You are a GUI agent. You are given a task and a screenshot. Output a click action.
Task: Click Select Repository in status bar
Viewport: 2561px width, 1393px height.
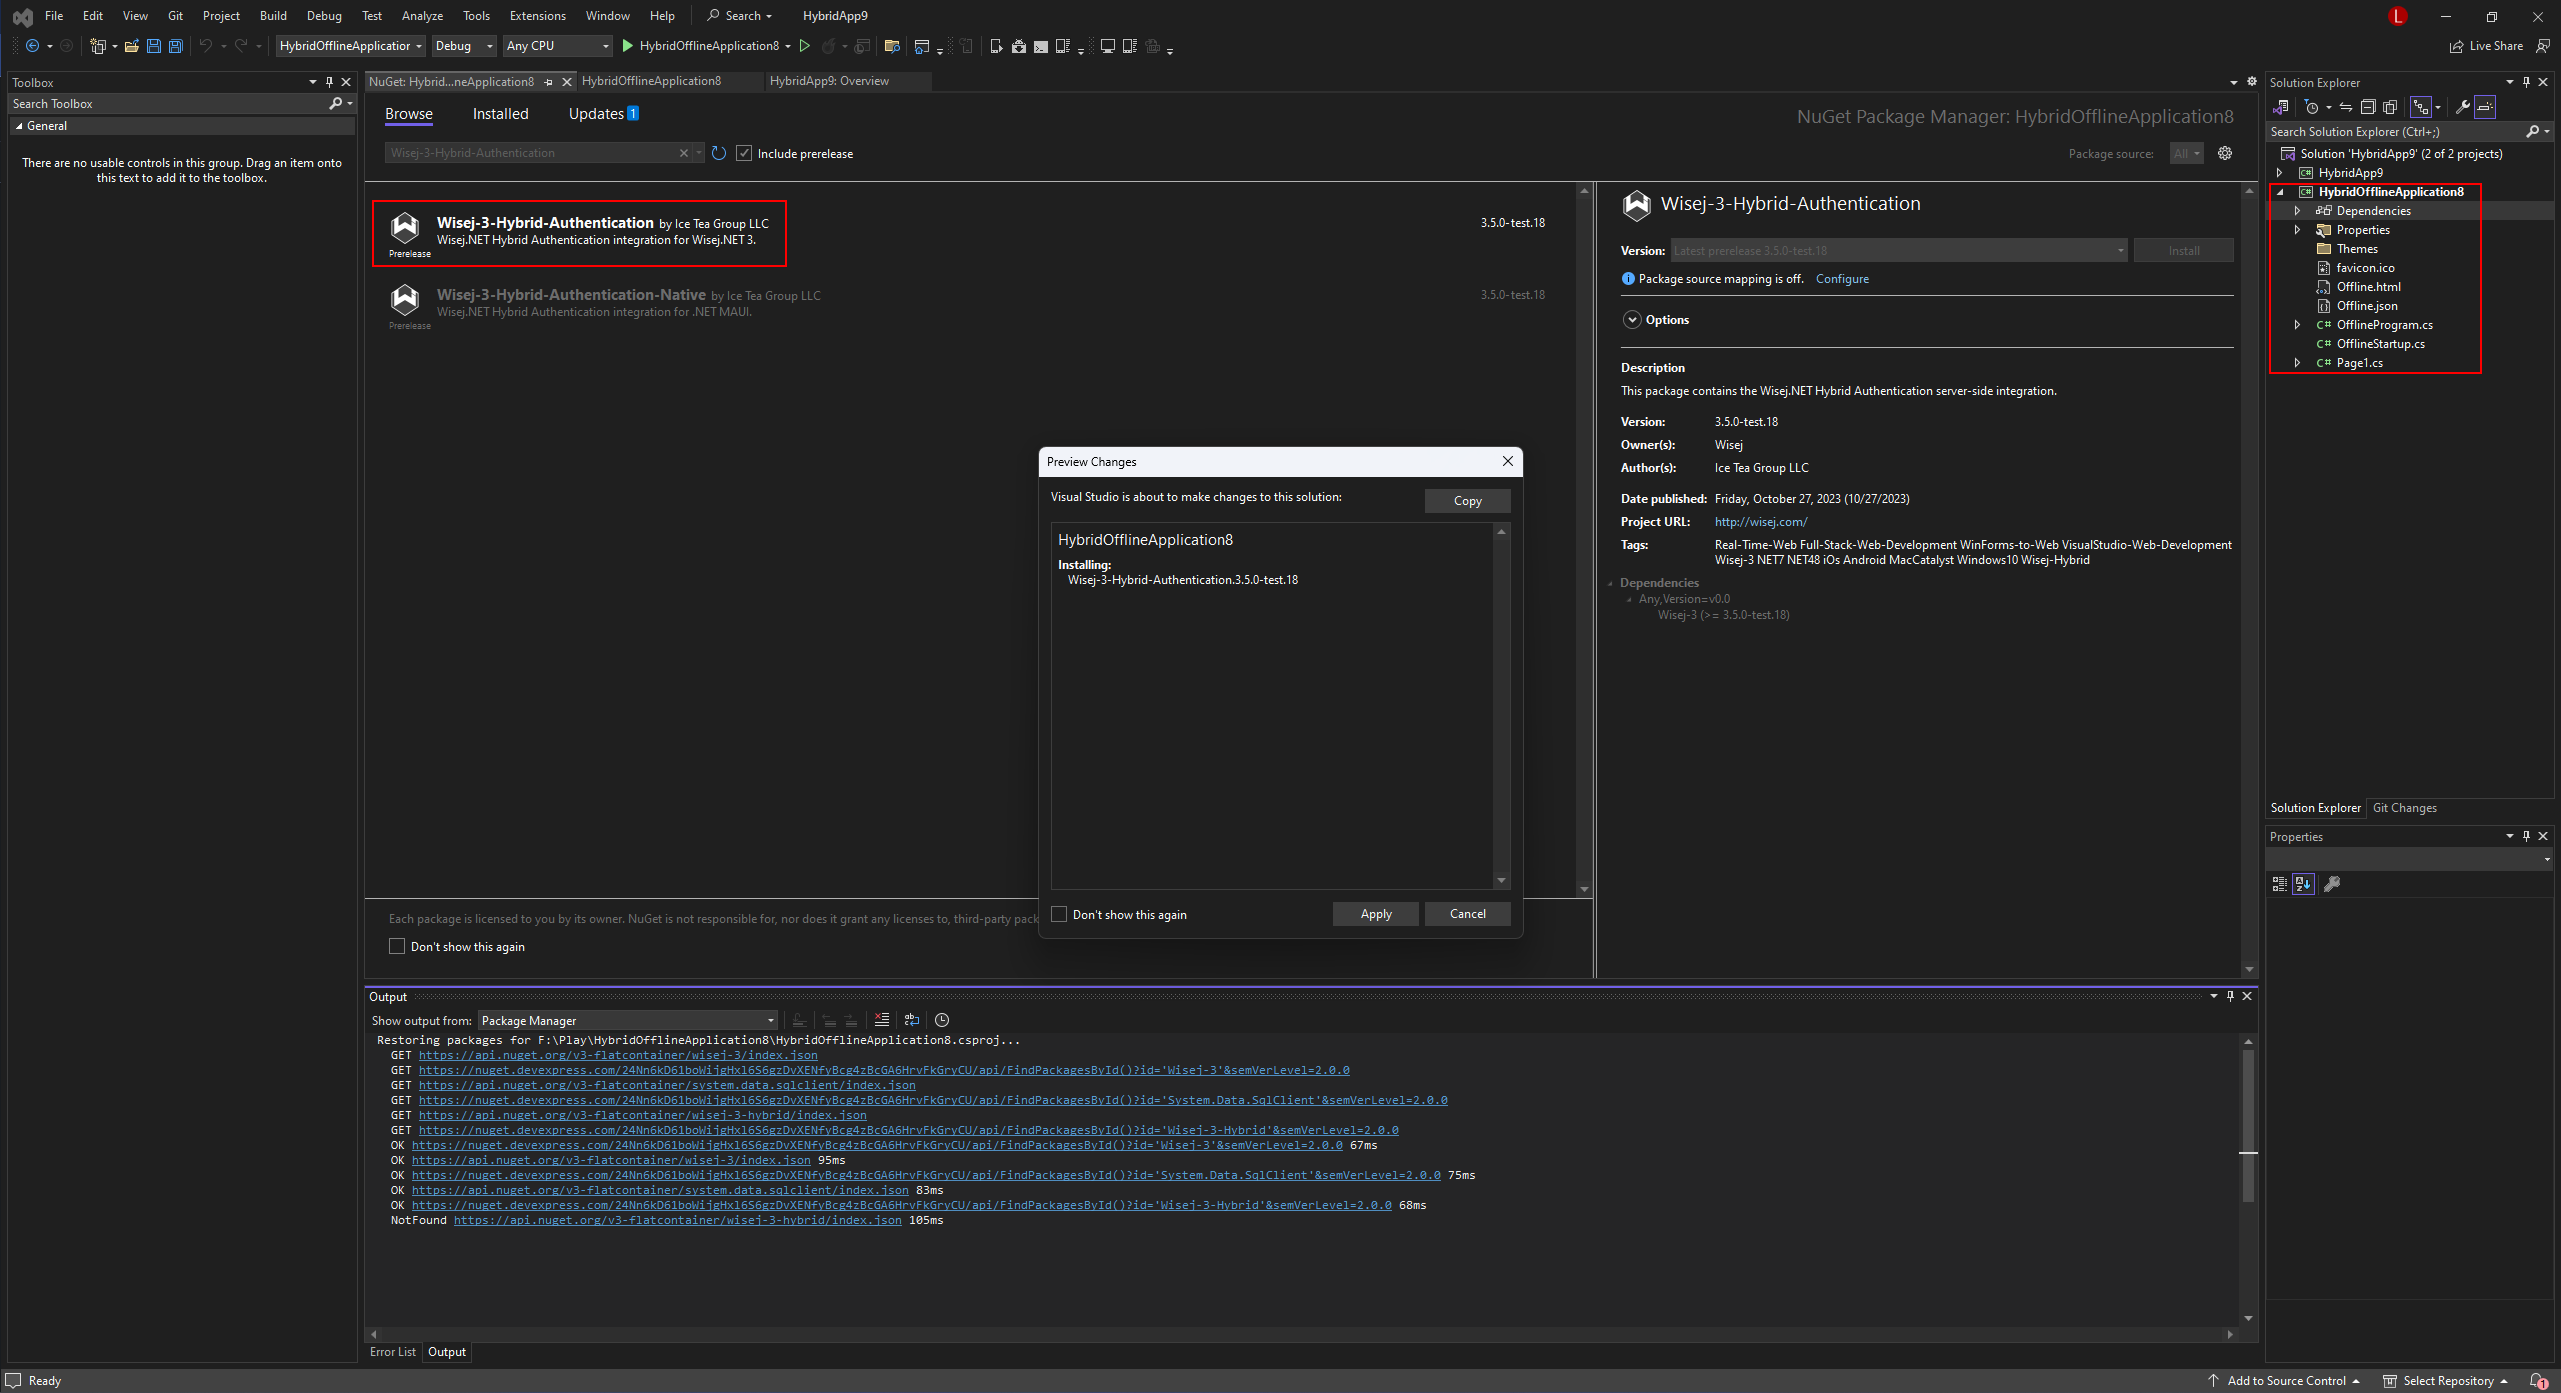[2446, 1381]
